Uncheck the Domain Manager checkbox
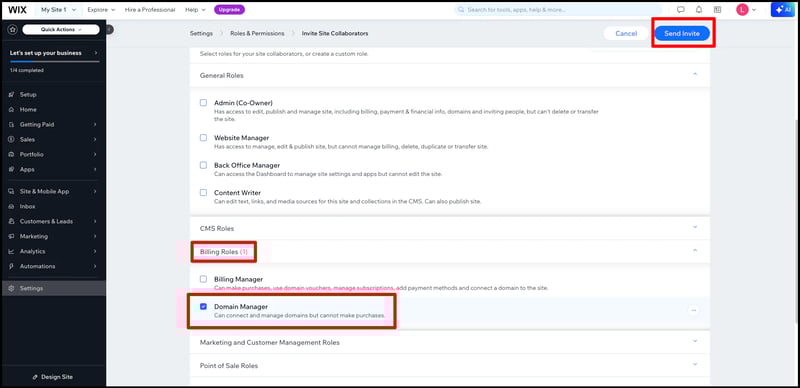800x388 pixels. pos(204,306)
